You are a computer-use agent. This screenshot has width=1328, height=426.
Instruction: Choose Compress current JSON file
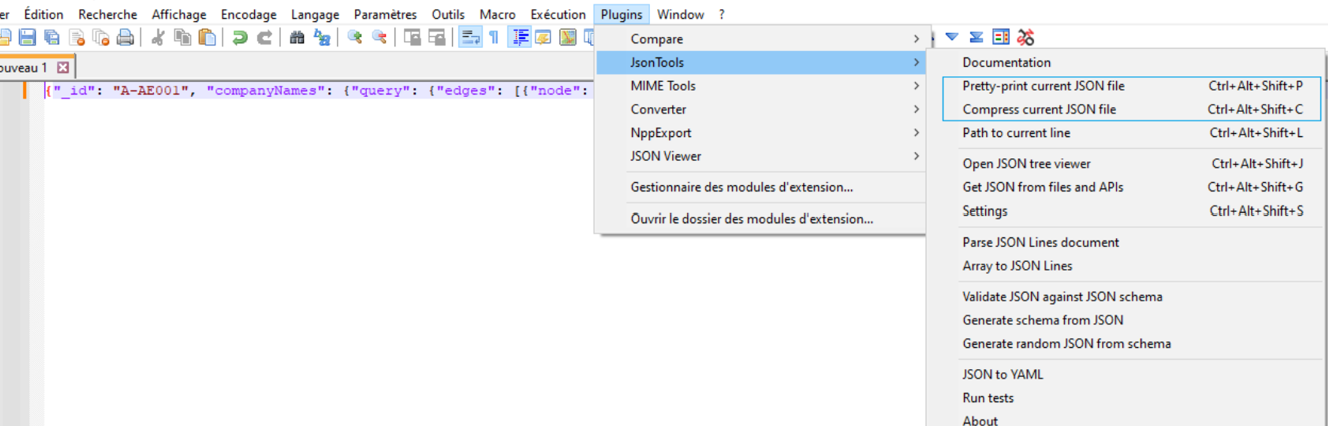point(1039,109)
